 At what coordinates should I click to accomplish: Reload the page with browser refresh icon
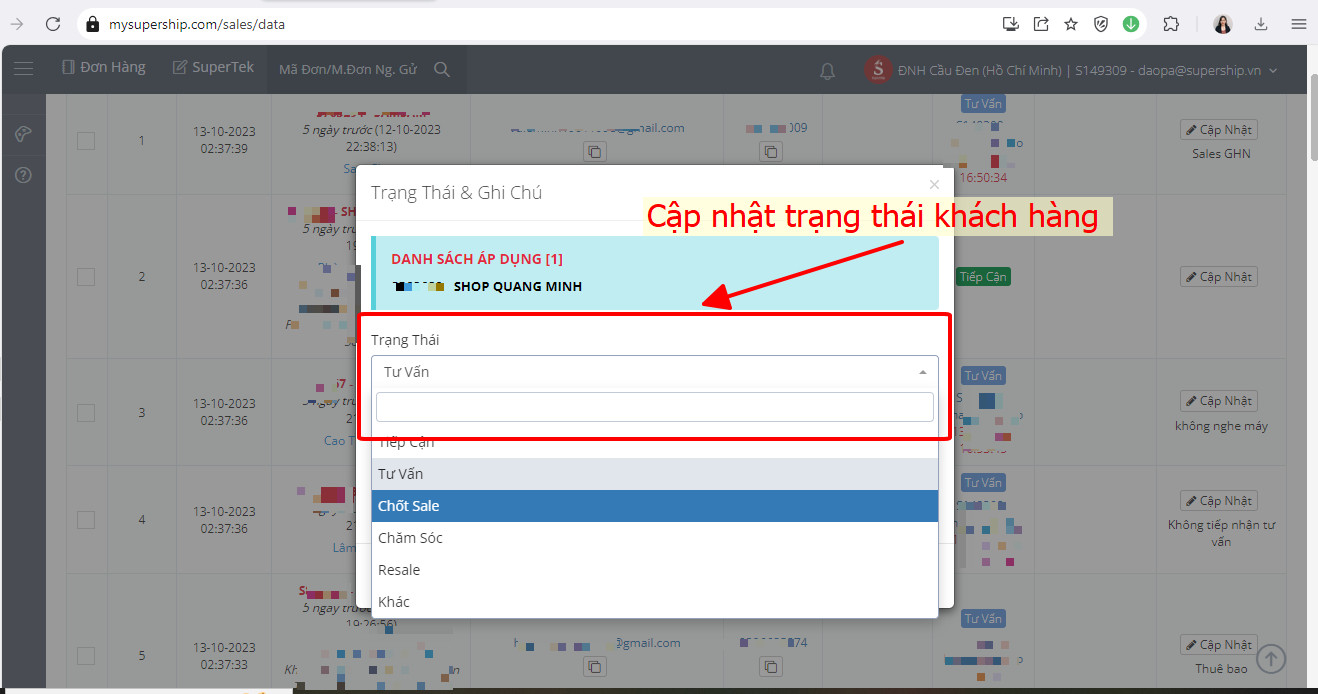[x=53, y=24]
